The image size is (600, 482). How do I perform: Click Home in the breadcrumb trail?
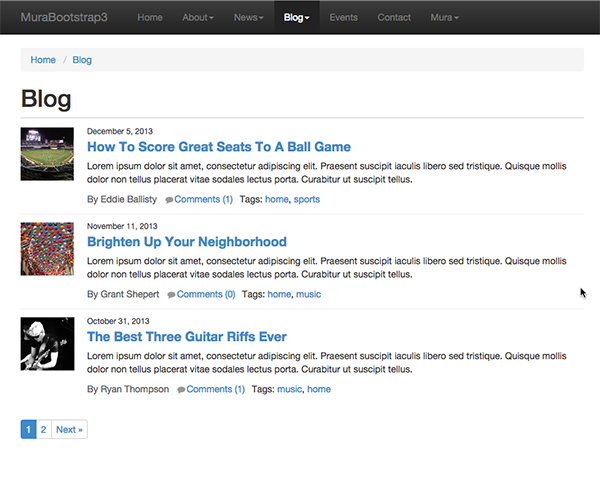pyautogui.click(x=43, y=60)
